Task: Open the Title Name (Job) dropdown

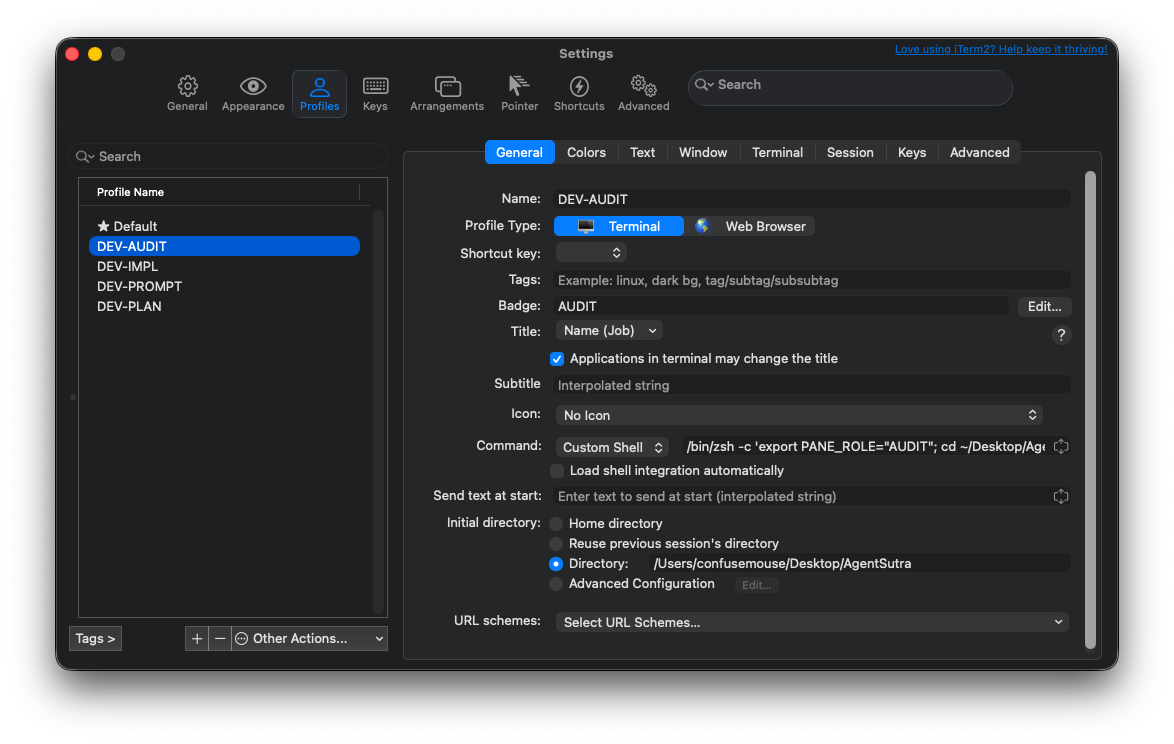Action: coord(608,330)
